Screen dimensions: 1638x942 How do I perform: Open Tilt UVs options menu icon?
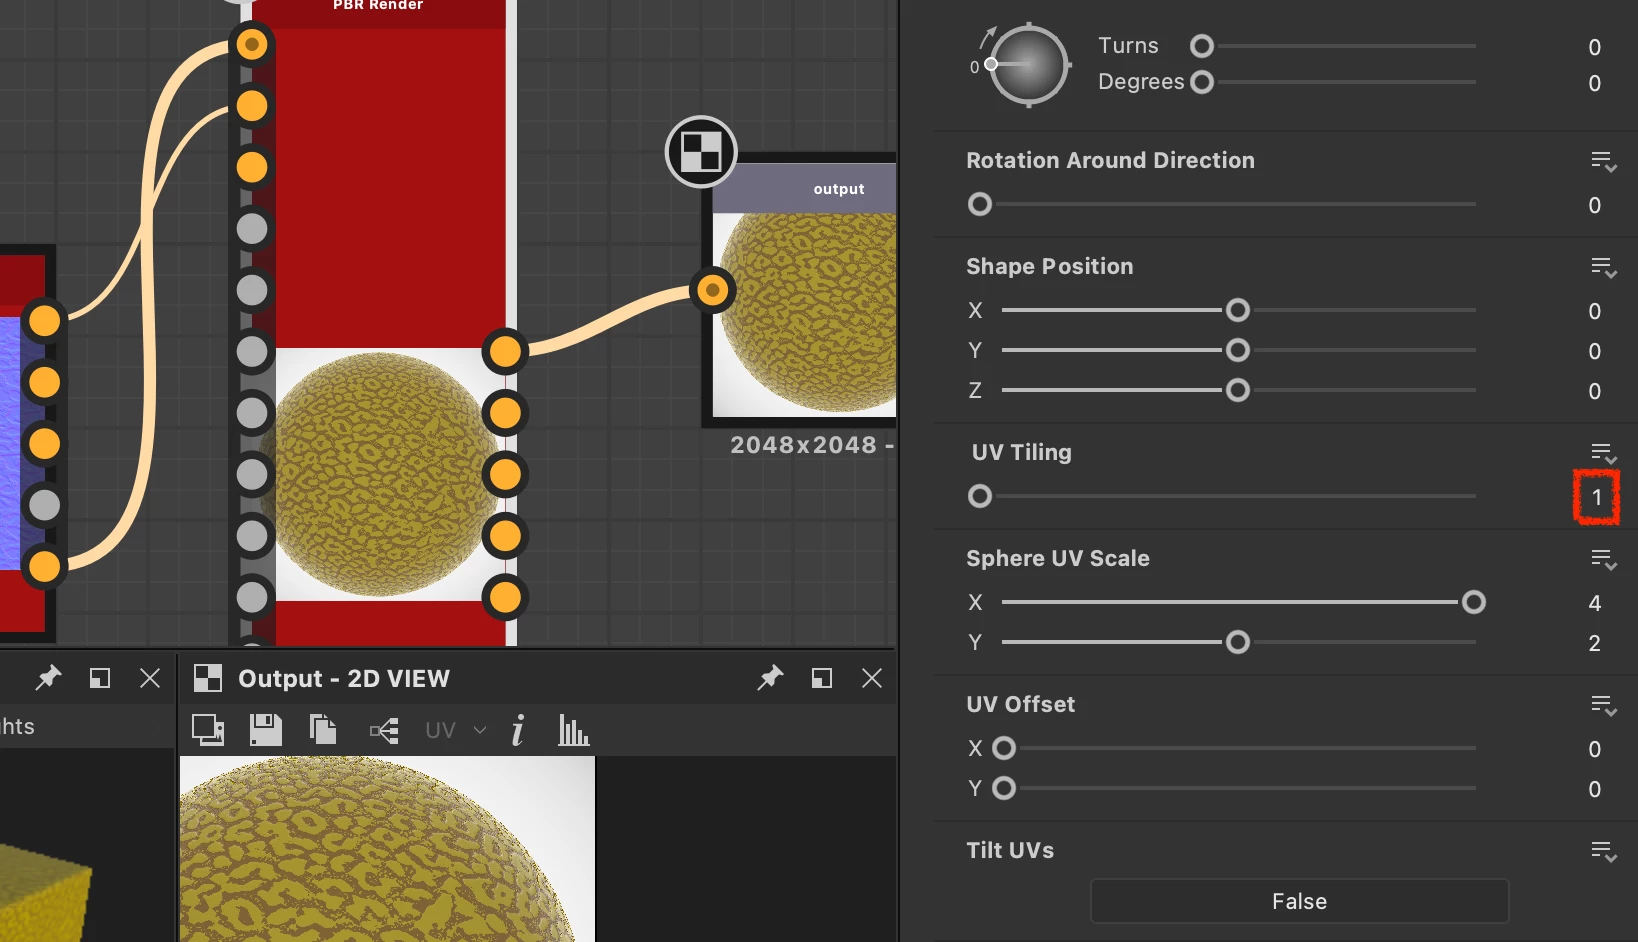click(x=1604, y=851)
